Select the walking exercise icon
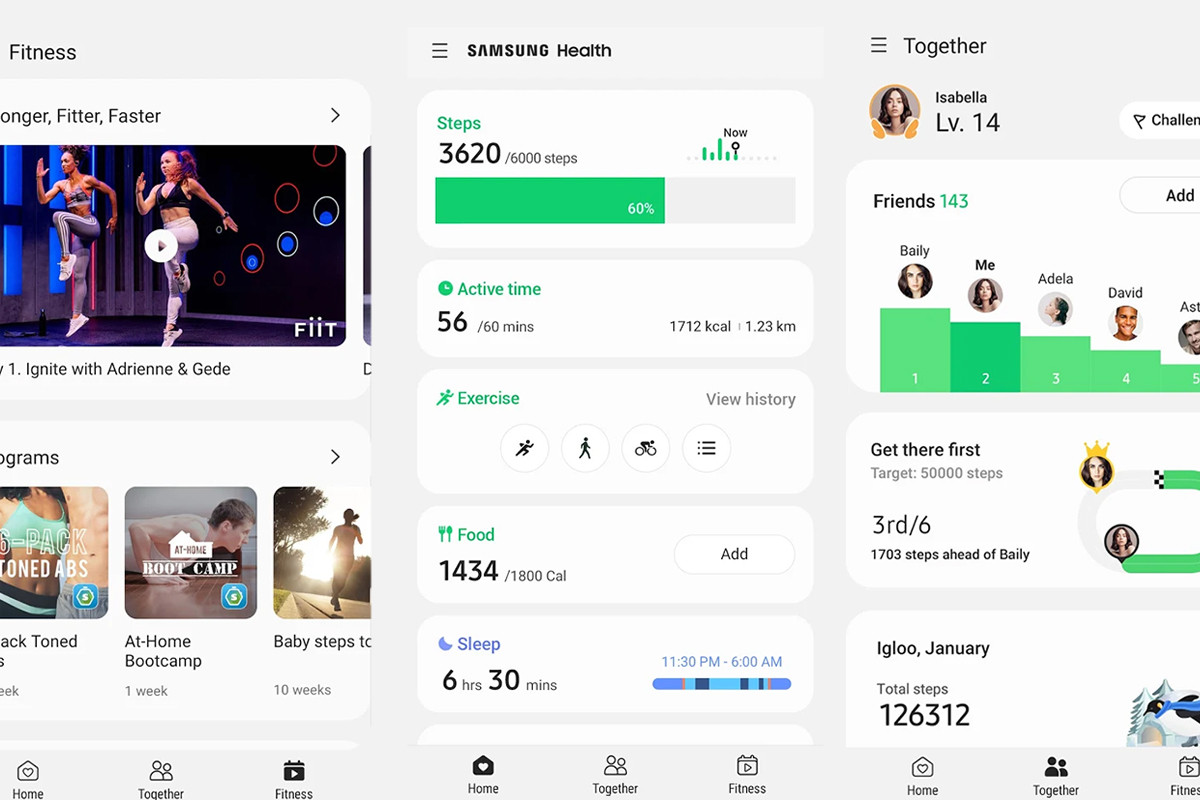The height and width of the screenshot is (800, 1200). tap(585, 449)
